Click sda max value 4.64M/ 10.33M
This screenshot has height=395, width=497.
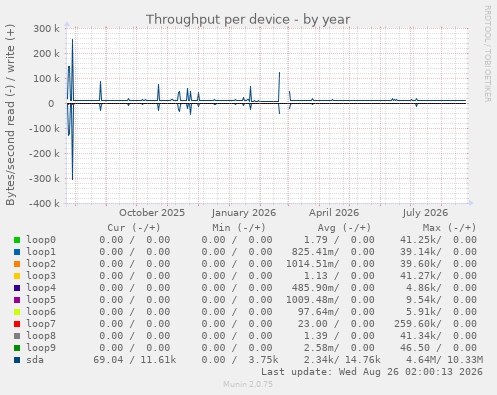point(444,360)
